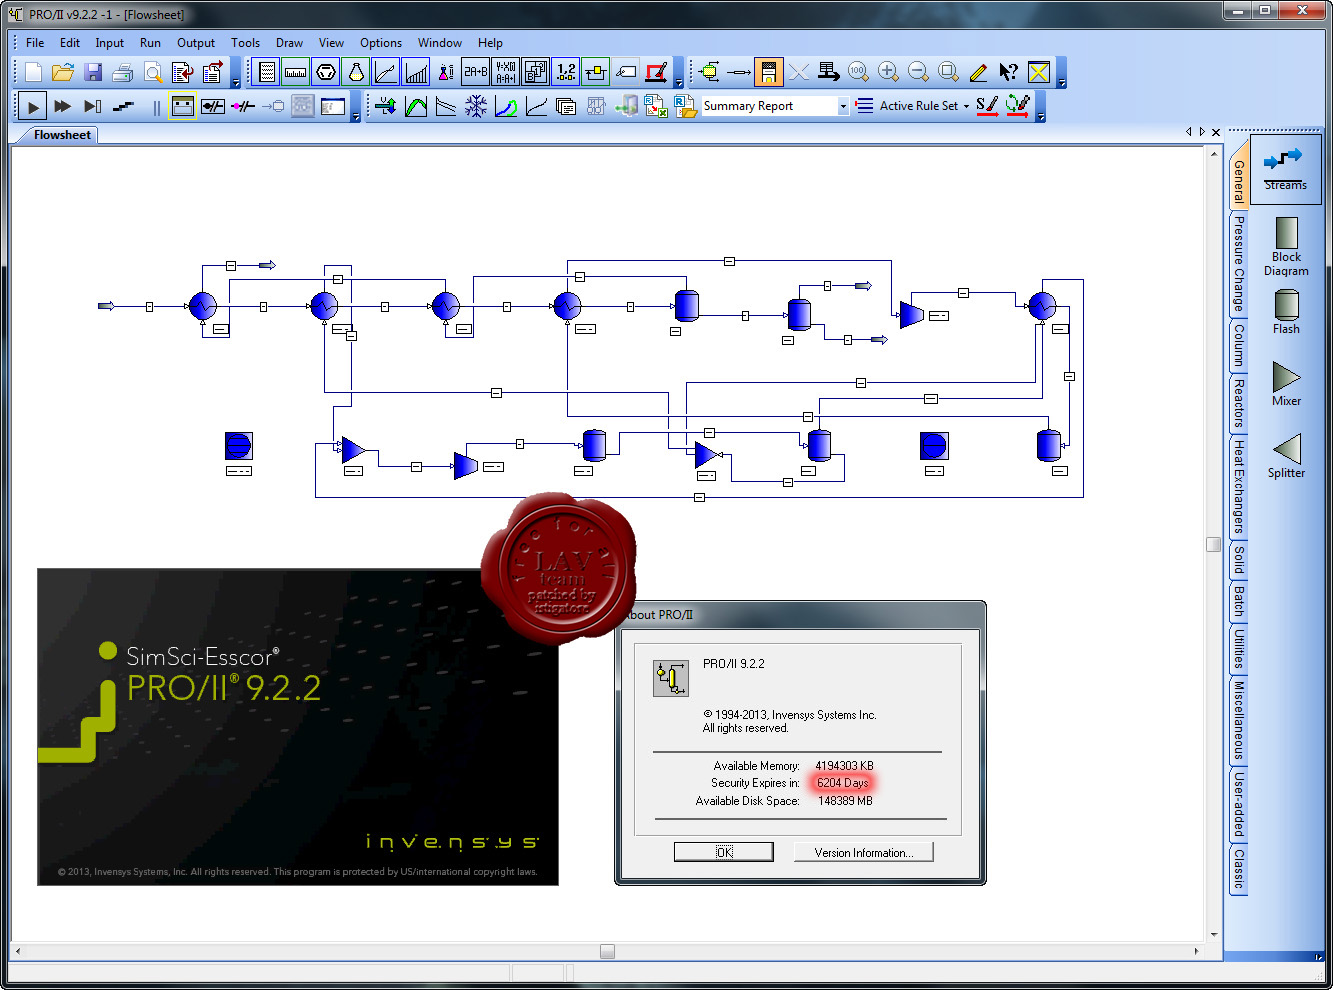This screenshot has height=990, width=1333.
Task: Save the simulation with floppy icon
Action: [93, 72]
